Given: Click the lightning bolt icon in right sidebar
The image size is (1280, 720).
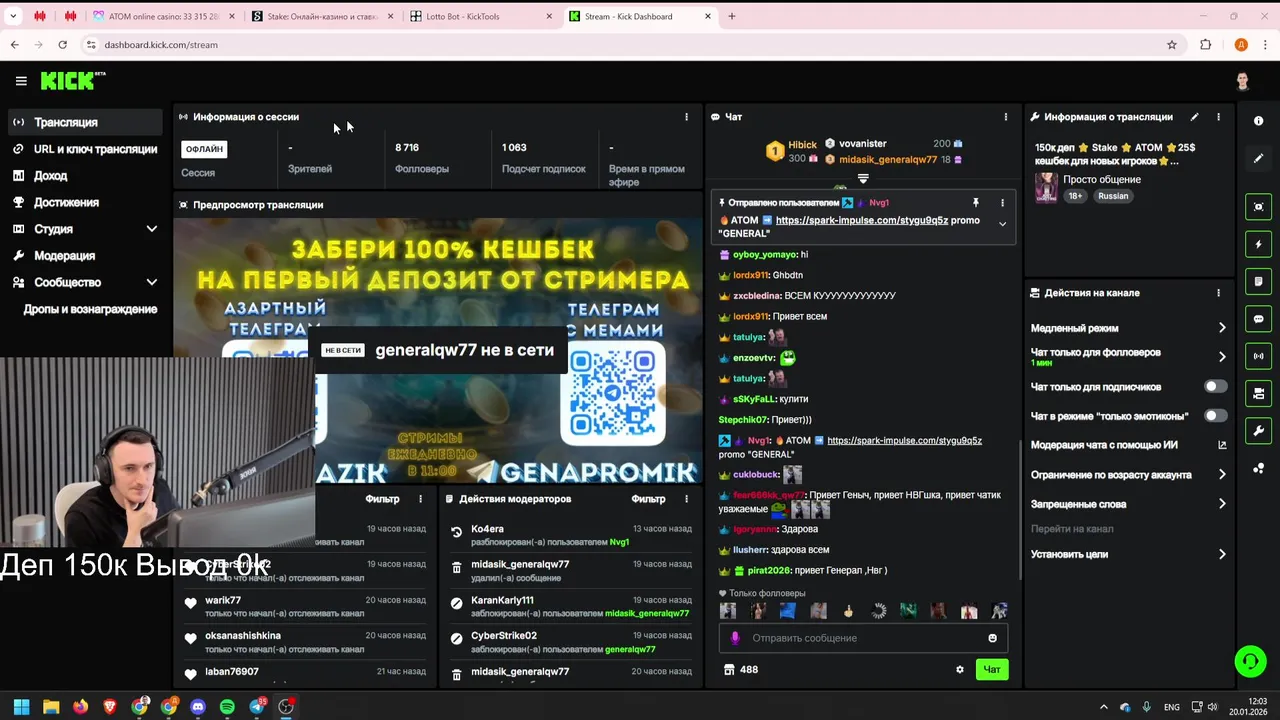Looking at the screenshot, I should pos(1258,244).
